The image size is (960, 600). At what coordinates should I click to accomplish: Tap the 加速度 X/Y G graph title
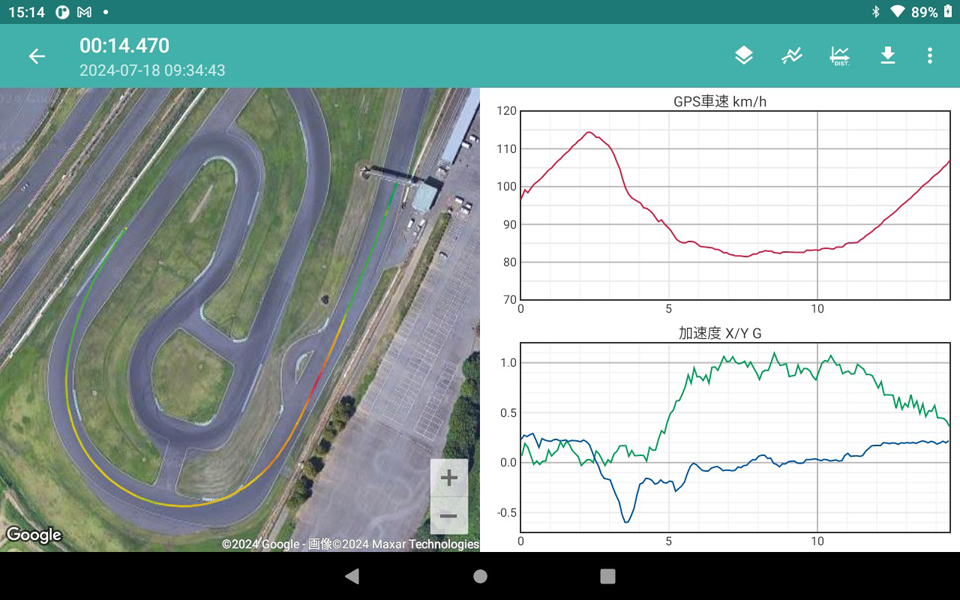(x=720, y=333)
